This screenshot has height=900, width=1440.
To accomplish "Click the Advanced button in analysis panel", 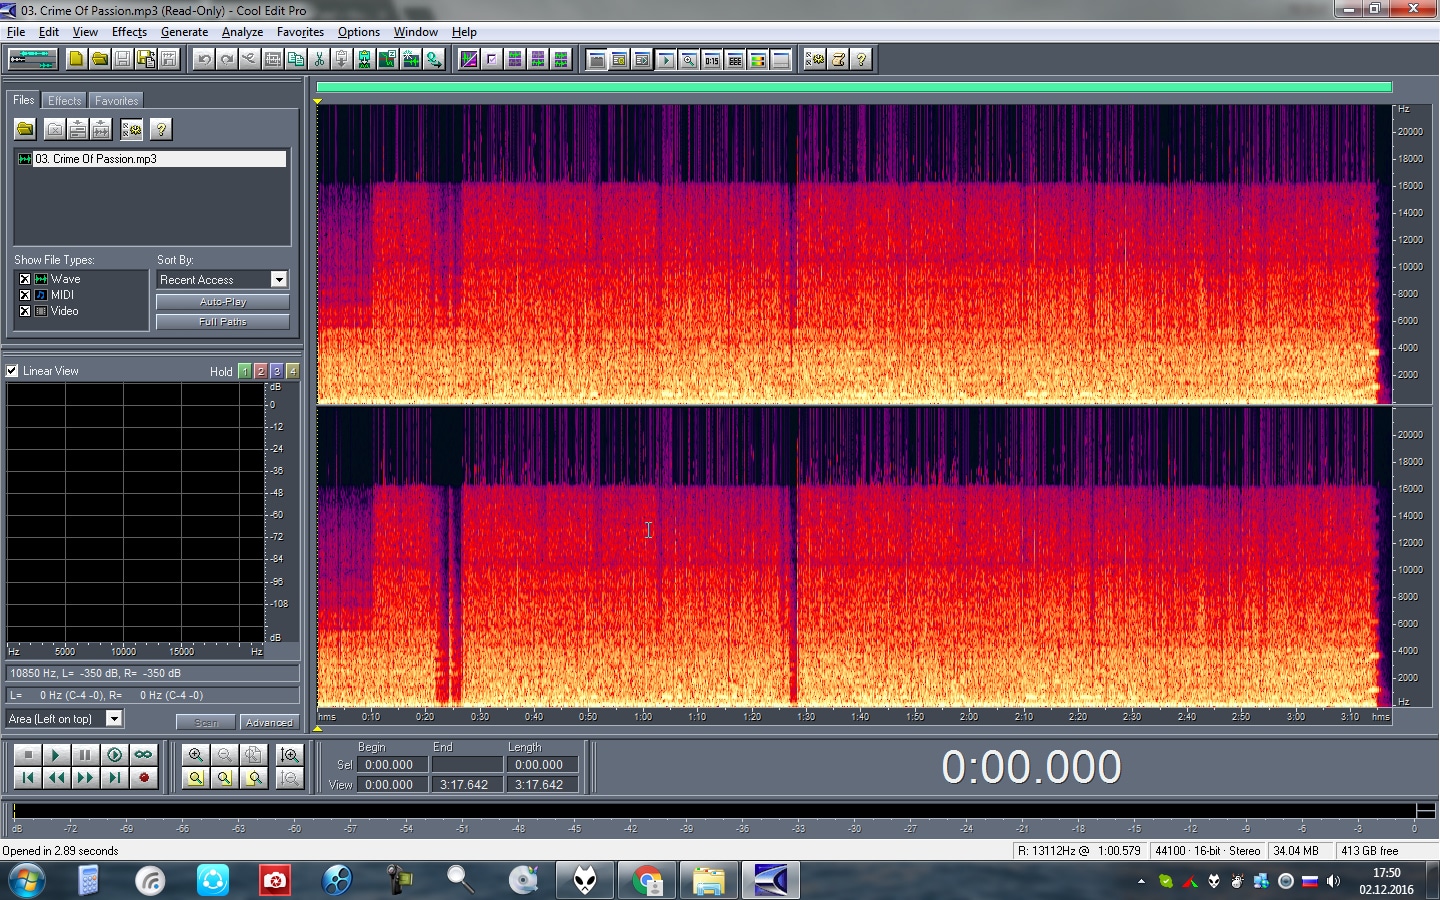I will [269, 722].
